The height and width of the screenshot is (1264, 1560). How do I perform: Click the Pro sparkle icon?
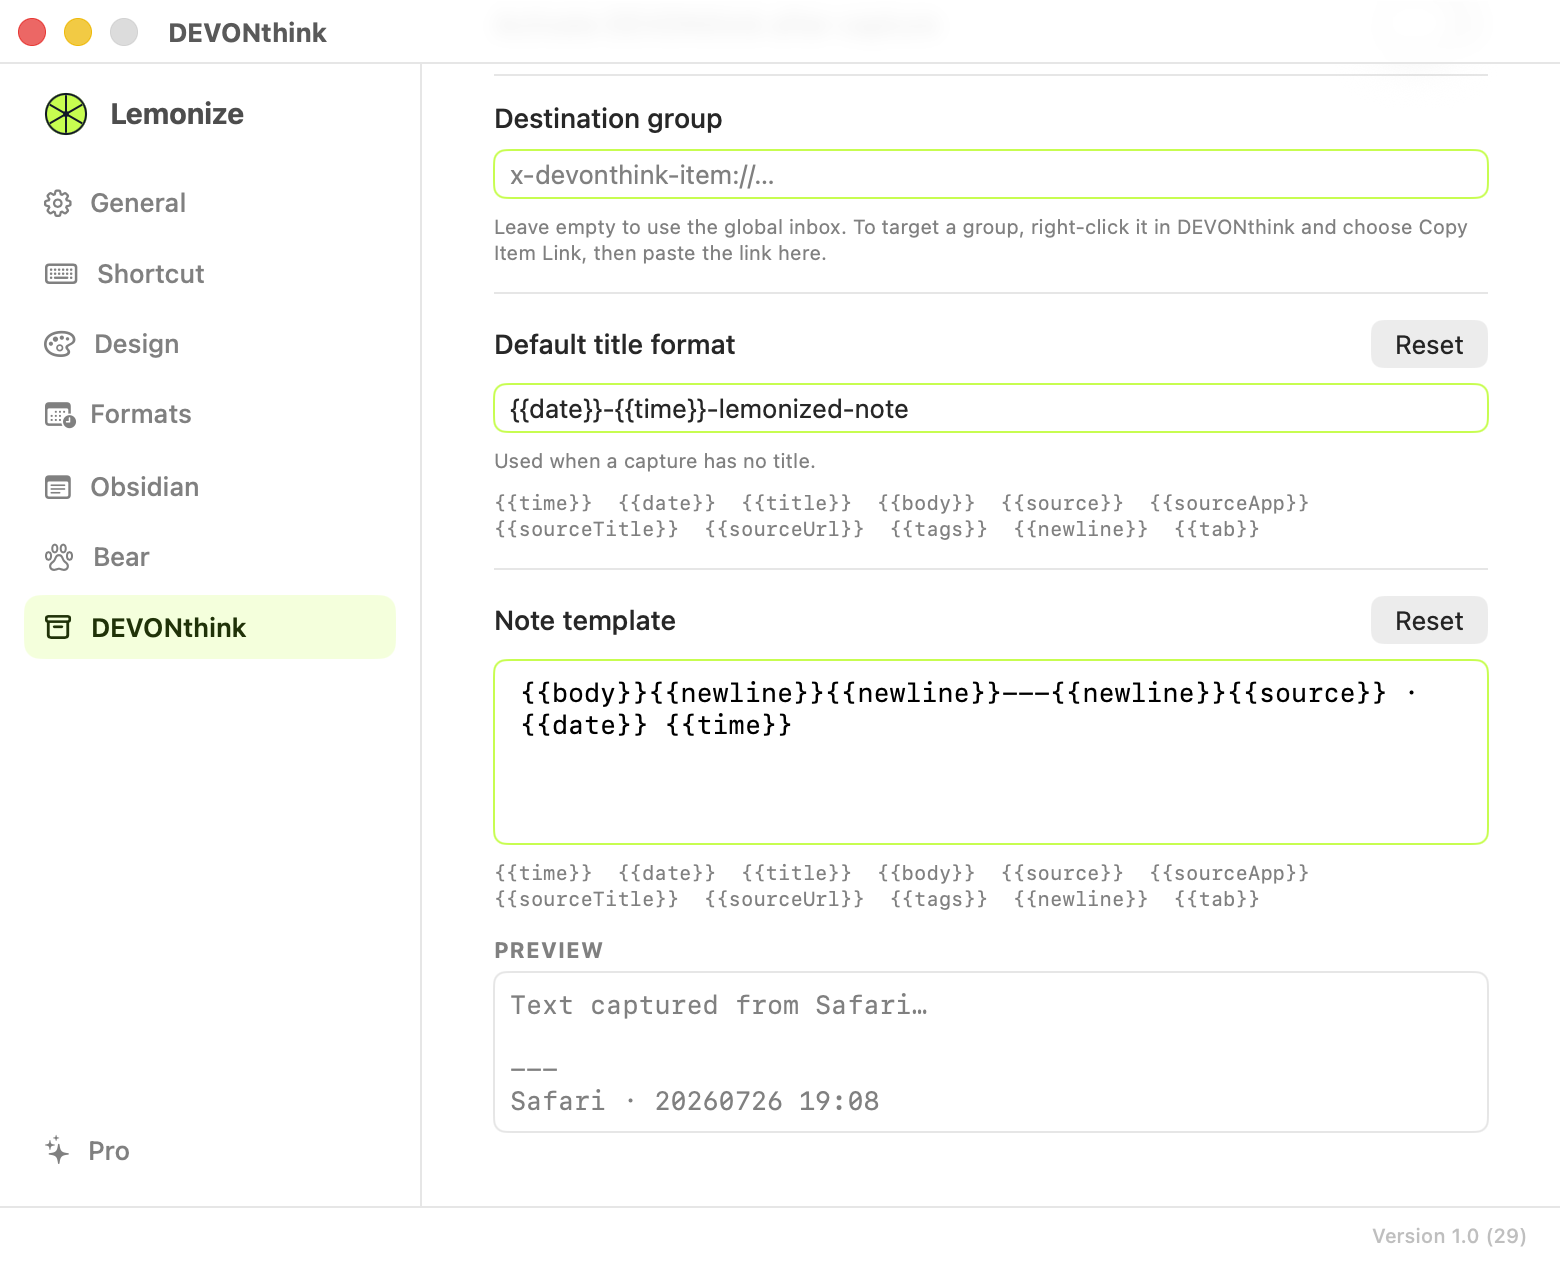coord(57,1150)
